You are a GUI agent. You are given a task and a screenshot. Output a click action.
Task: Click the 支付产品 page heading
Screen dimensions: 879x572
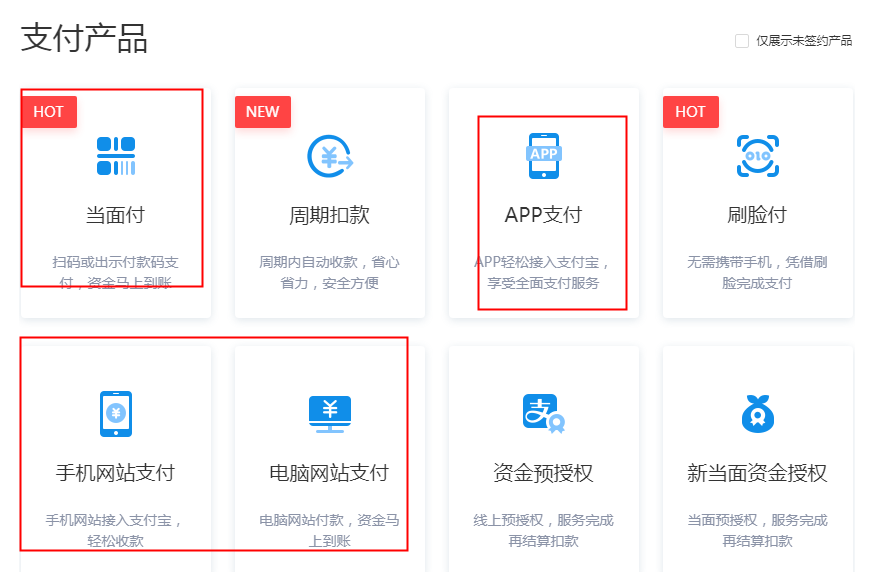(84, 38)
